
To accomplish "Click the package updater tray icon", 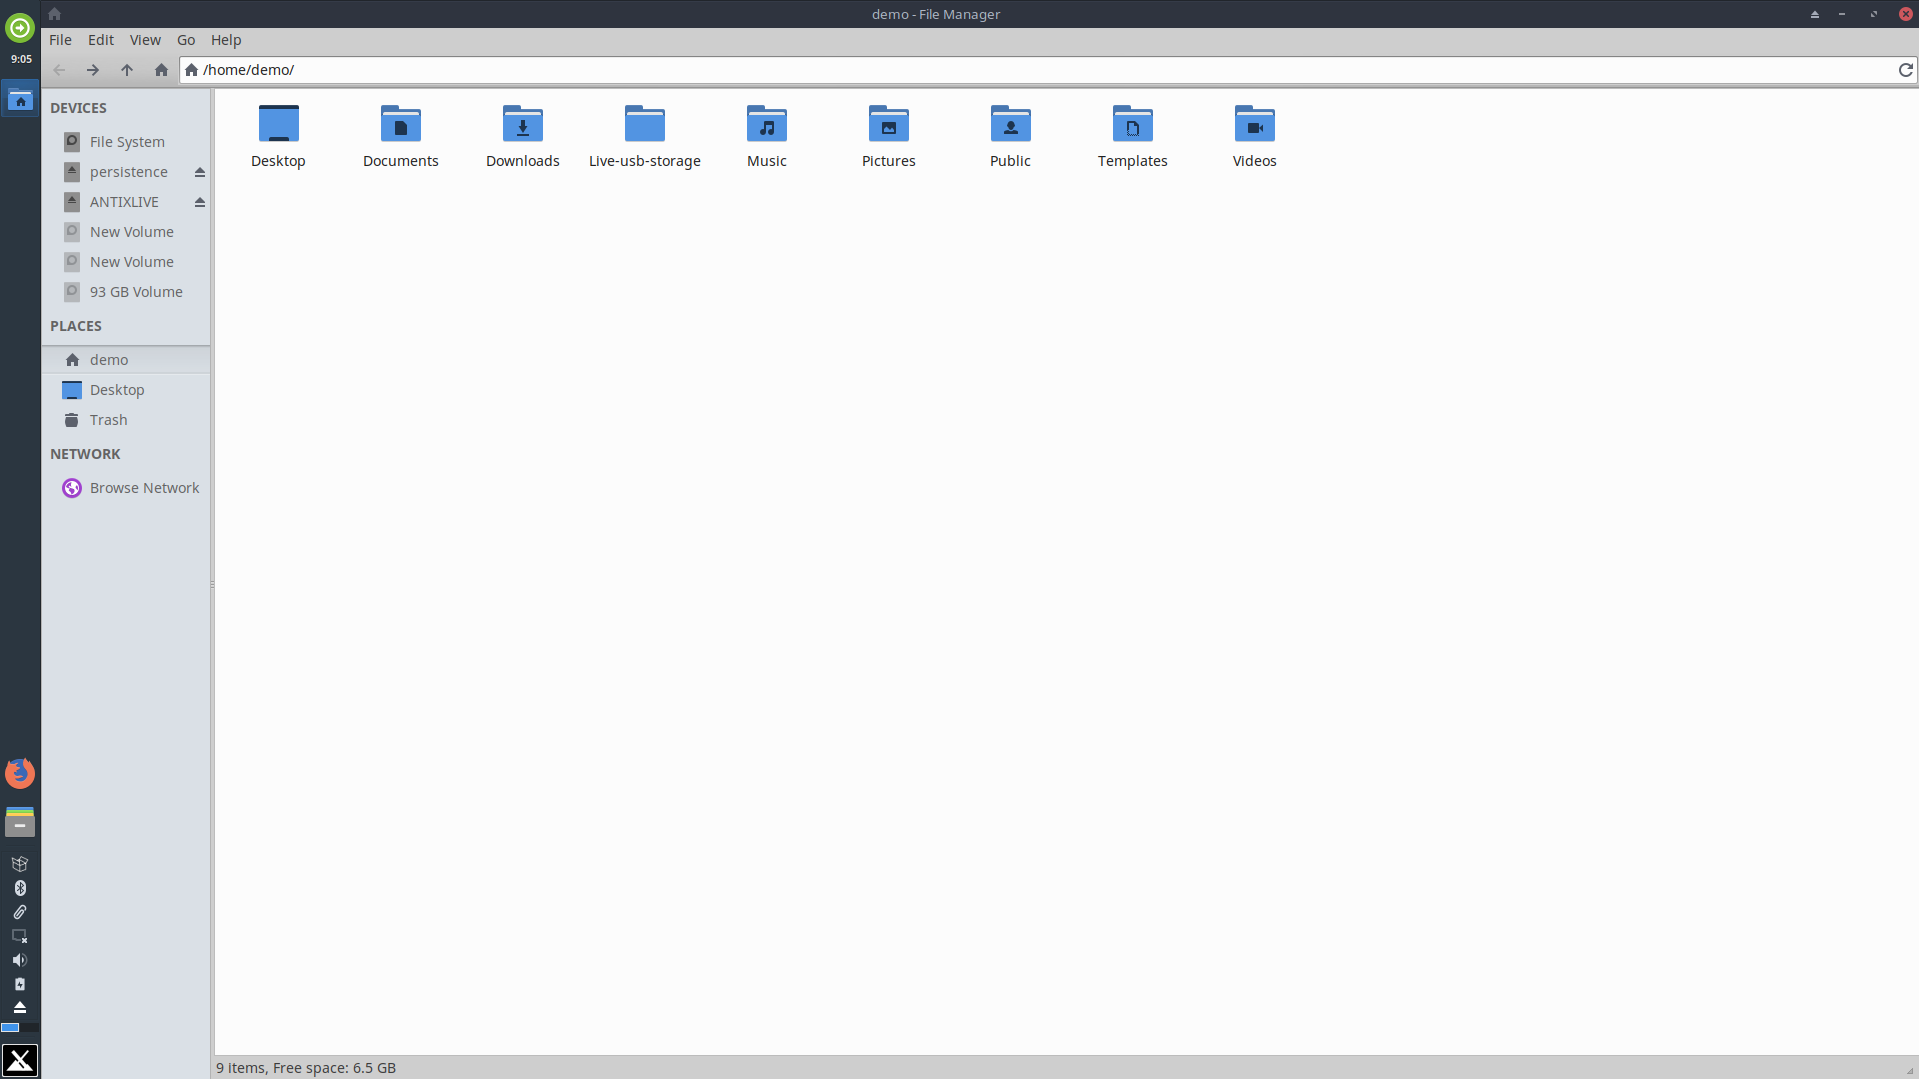I will coord(20,864).
